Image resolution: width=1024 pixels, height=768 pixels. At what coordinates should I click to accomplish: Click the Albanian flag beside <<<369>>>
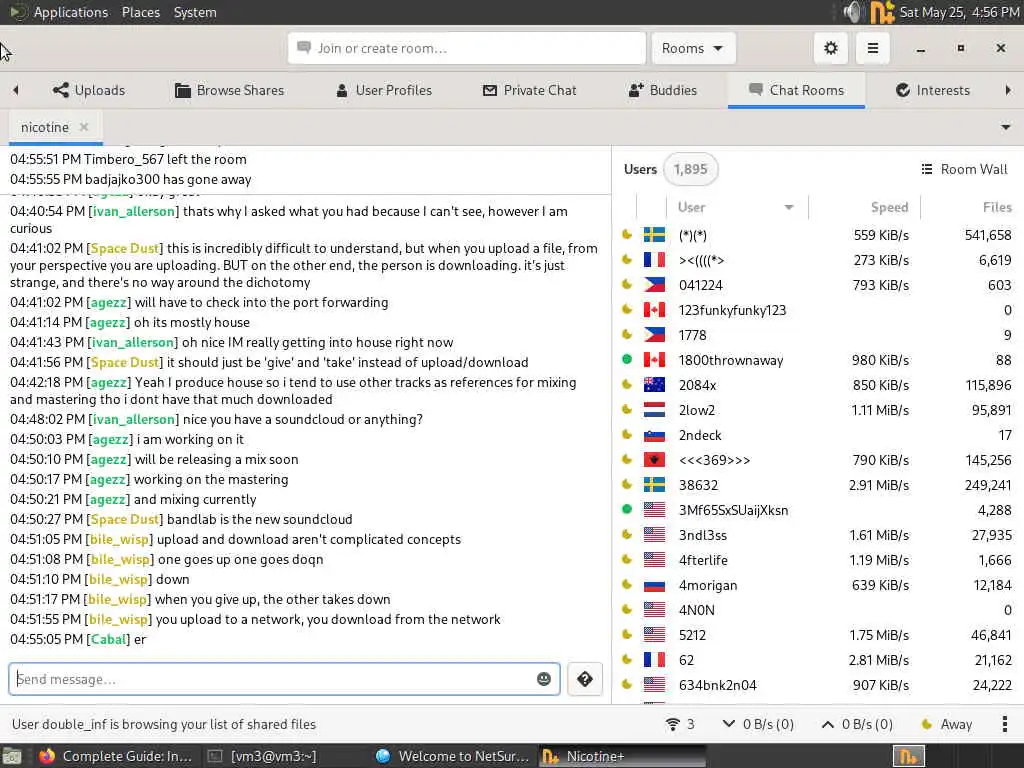654,460
